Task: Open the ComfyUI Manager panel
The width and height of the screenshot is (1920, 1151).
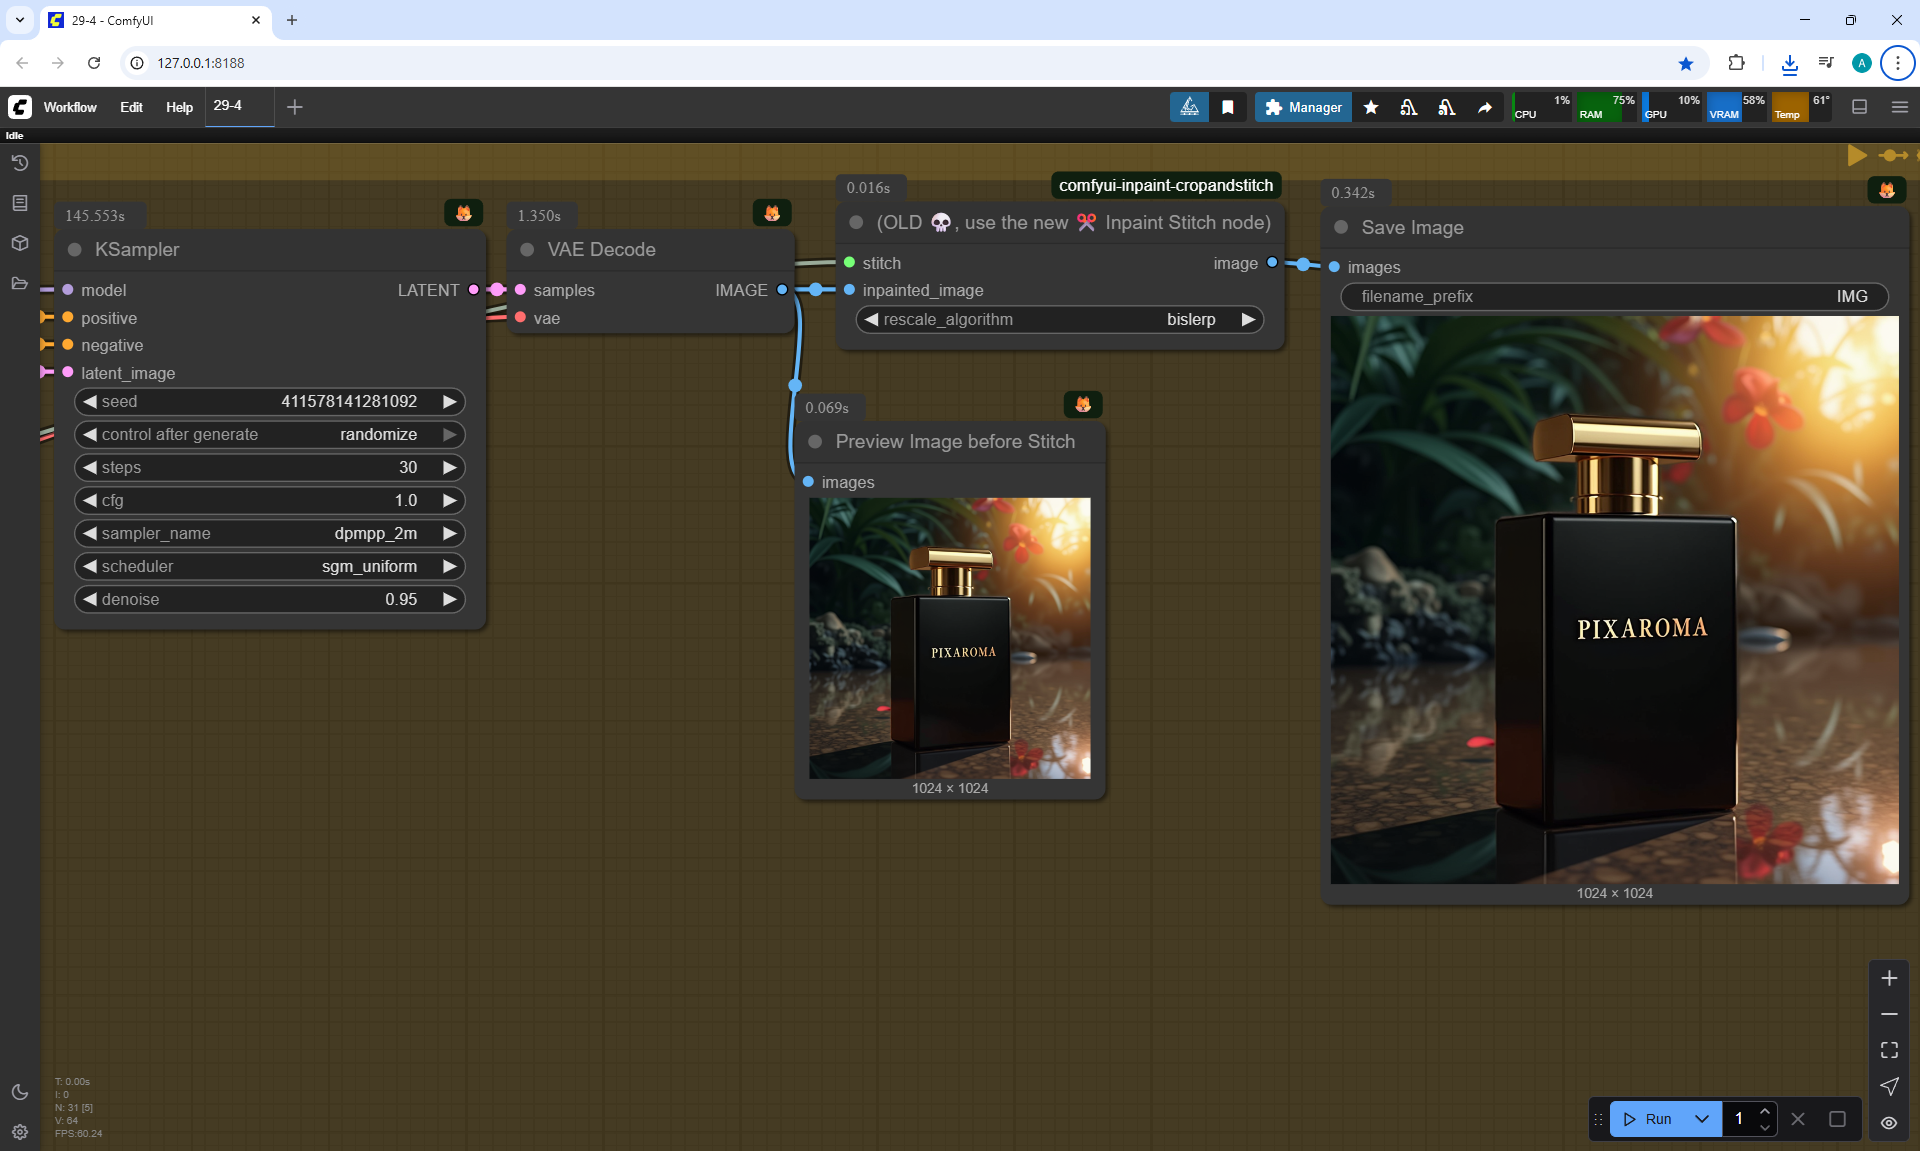Action: point(1303,107)
